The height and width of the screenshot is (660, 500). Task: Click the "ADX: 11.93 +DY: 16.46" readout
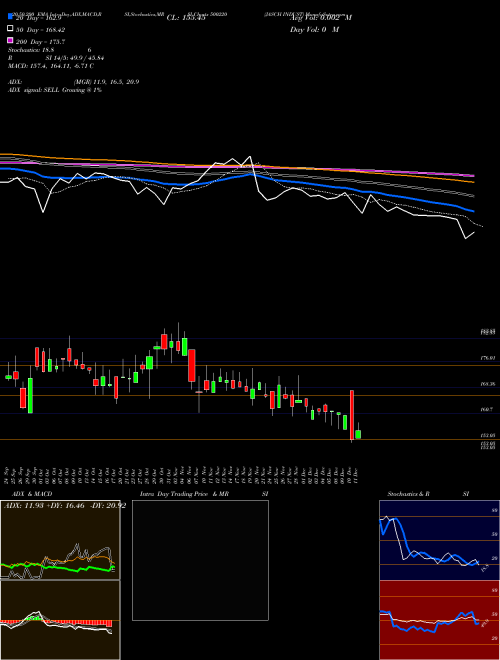(45, 505)
